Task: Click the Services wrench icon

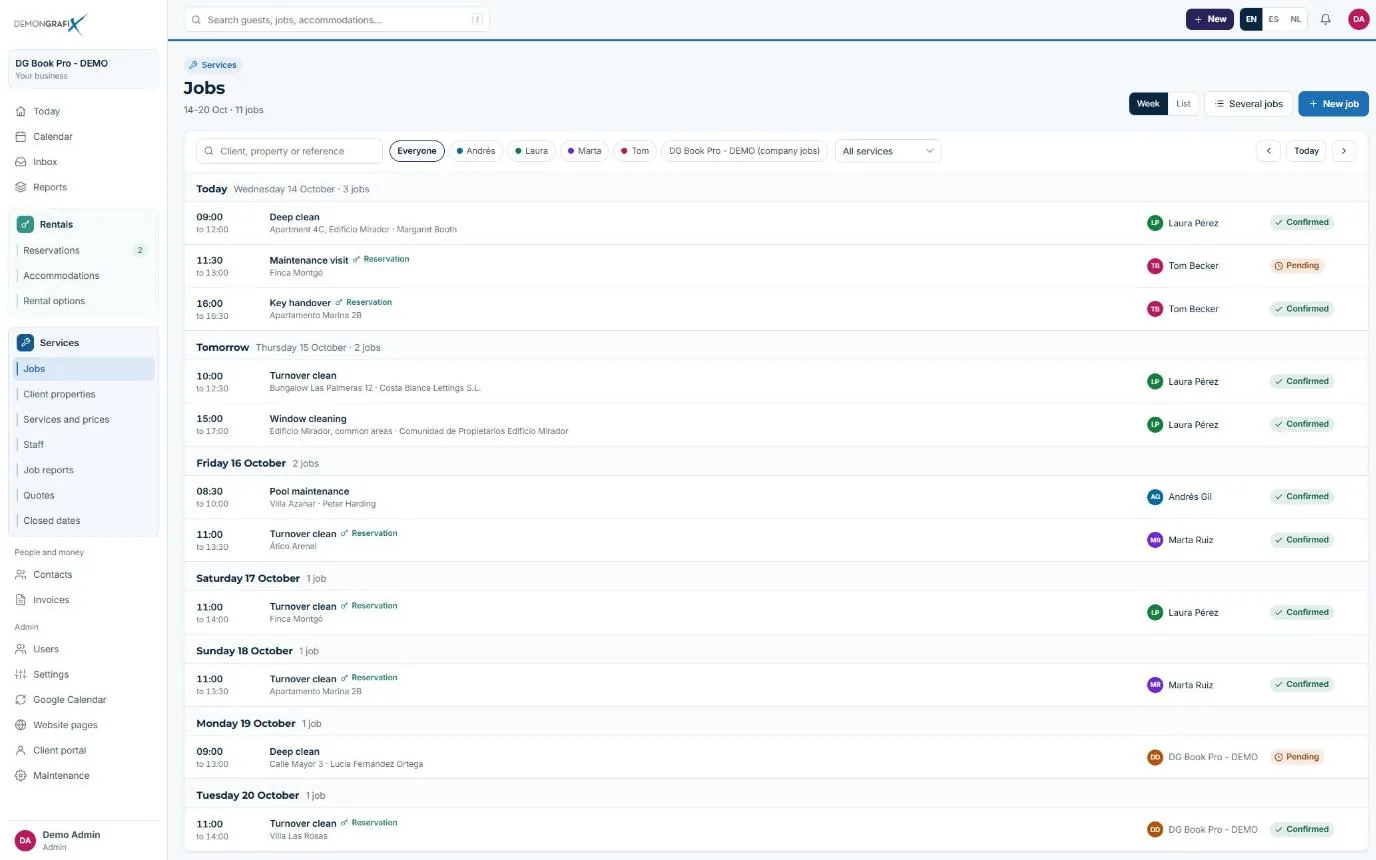Action: pos(25,343)
